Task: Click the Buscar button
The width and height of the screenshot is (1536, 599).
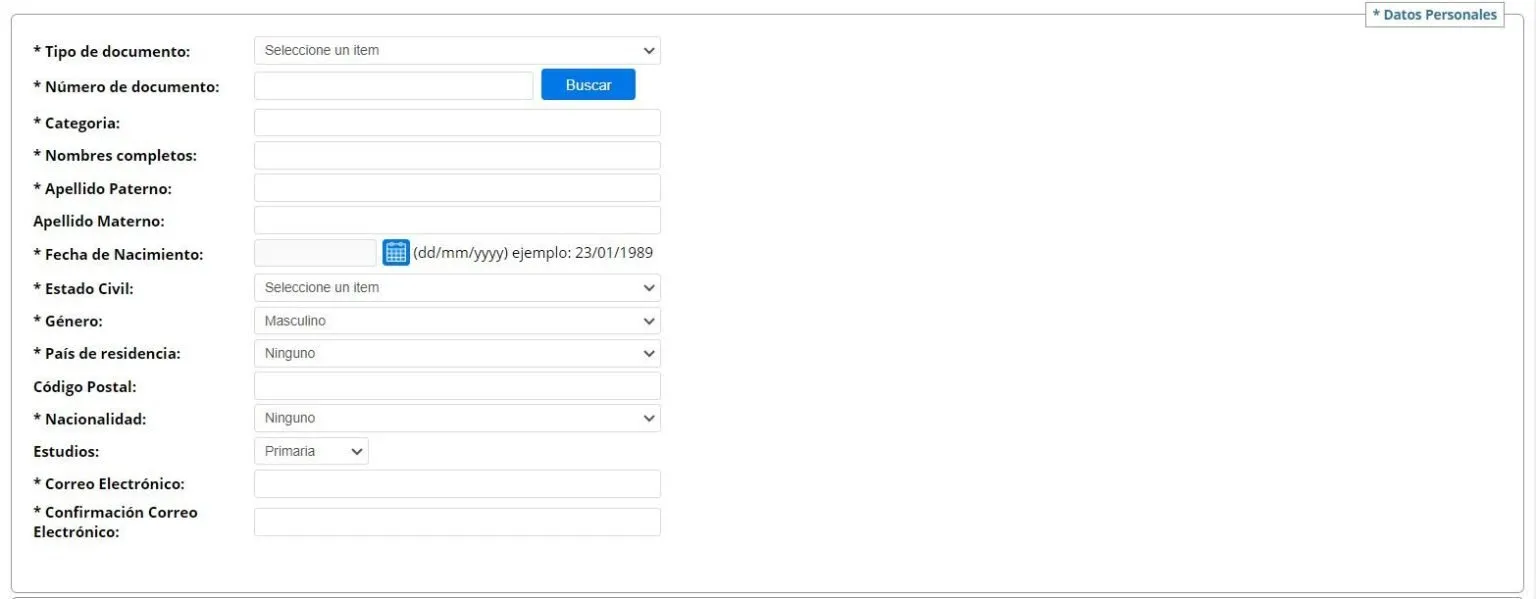Action: (588, 85)
